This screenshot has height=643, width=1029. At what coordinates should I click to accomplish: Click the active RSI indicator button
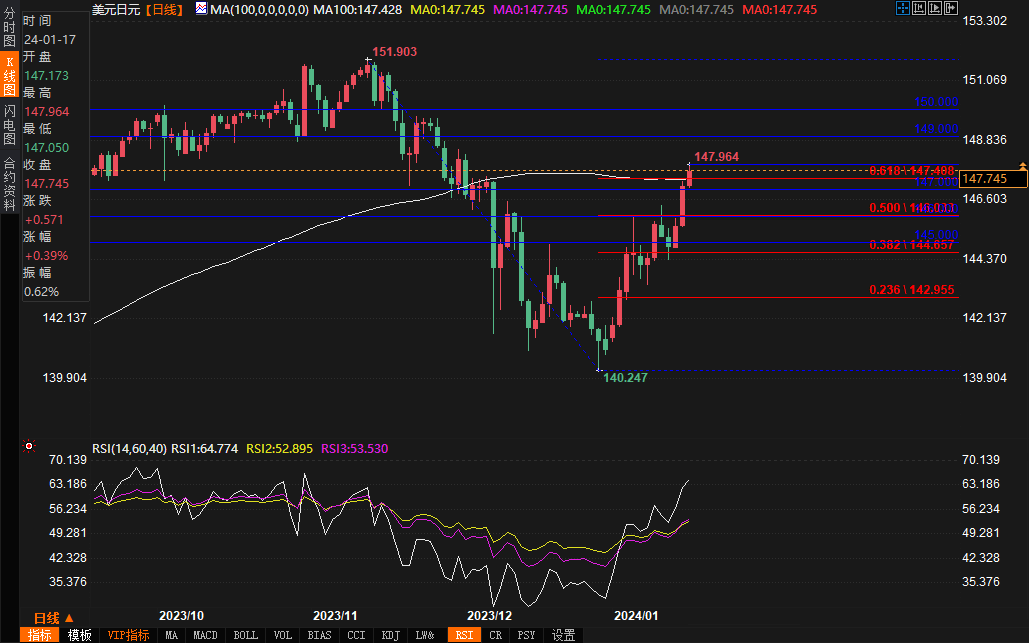[464, 634]
